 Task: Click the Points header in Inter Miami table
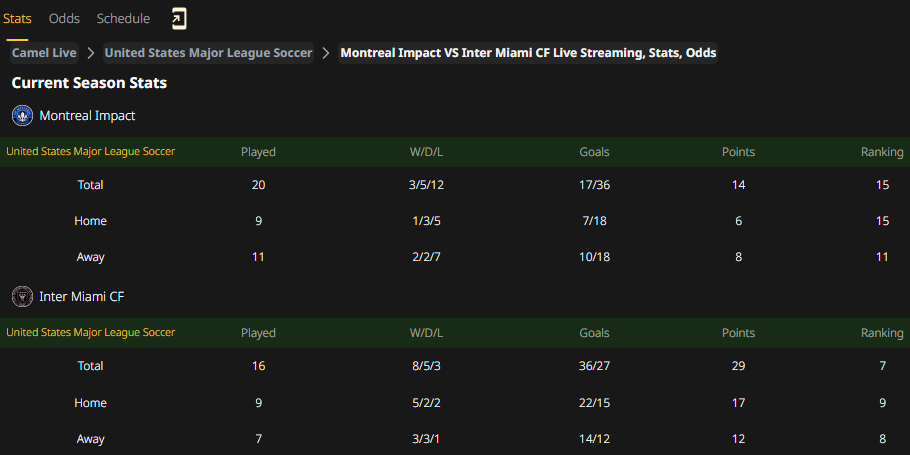[738, 333]
